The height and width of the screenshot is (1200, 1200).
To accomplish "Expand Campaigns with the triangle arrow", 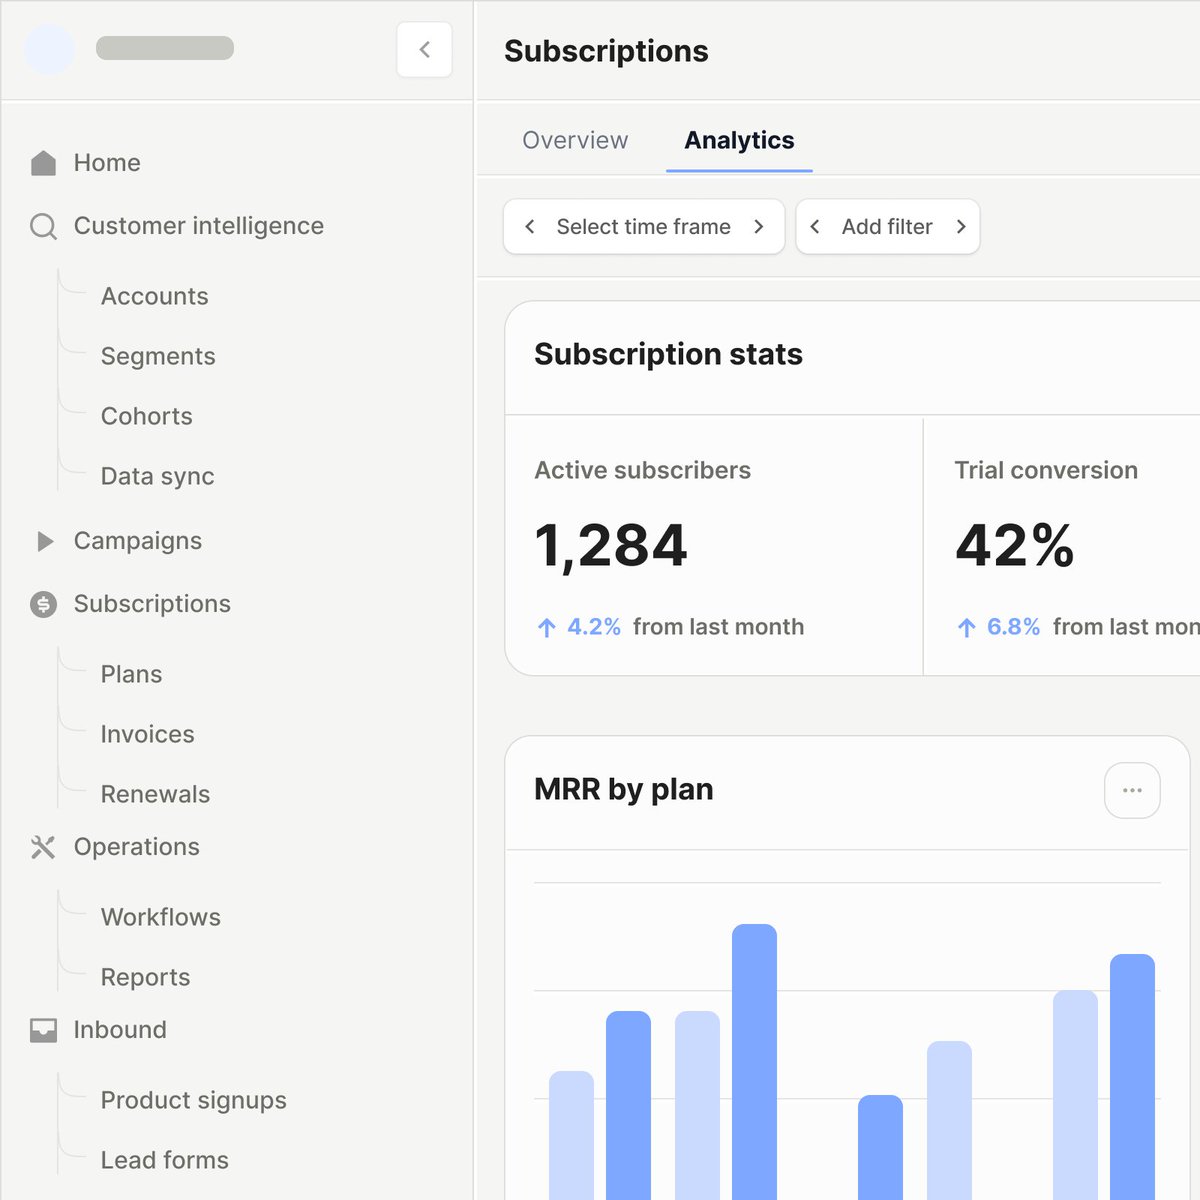I will click(x=44, y=541).
